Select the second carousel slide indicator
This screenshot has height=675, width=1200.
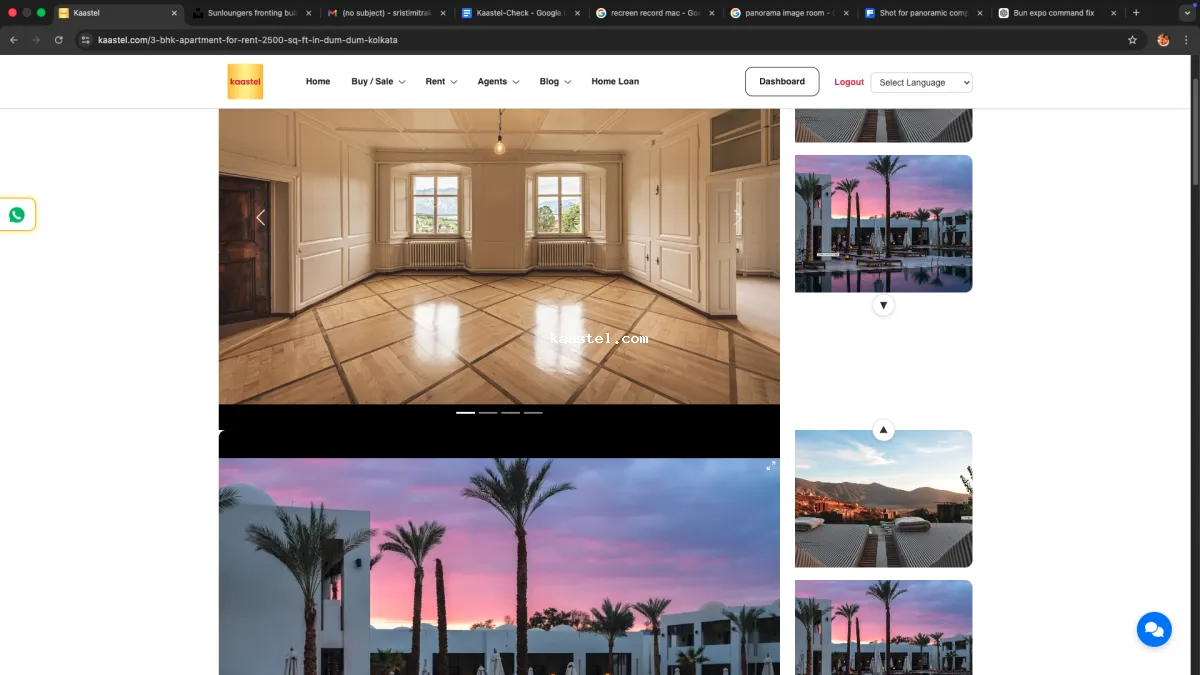coord(488,412)
